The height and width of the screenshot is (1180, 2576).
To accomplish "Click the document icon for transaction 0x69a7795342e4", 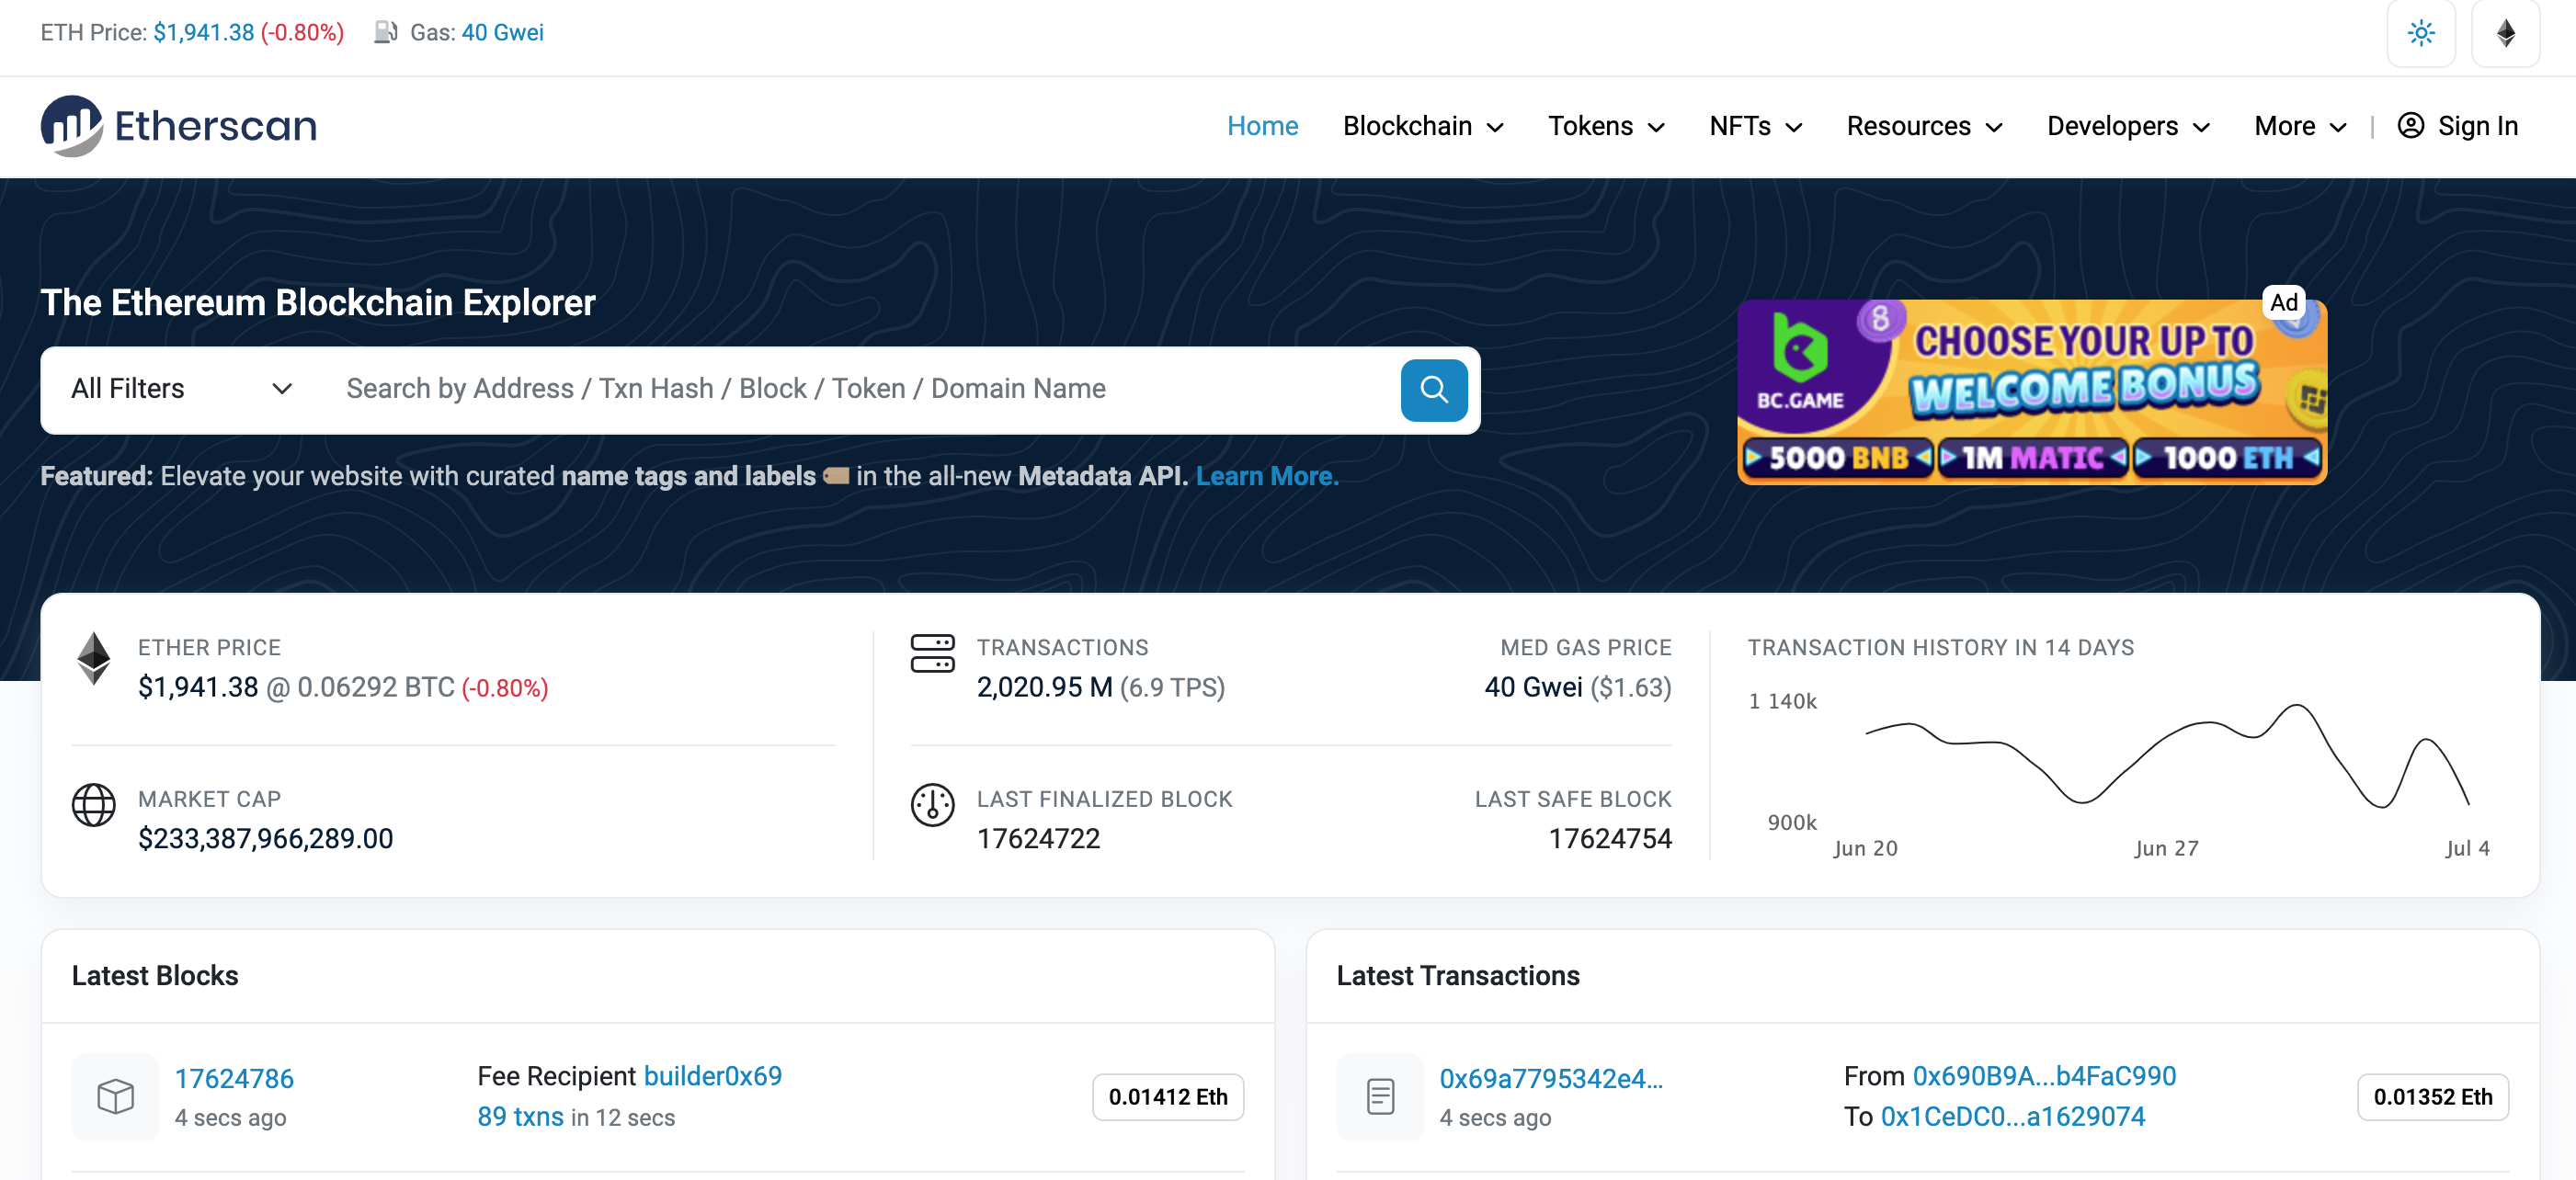I will click(x=1380, y=1096).
